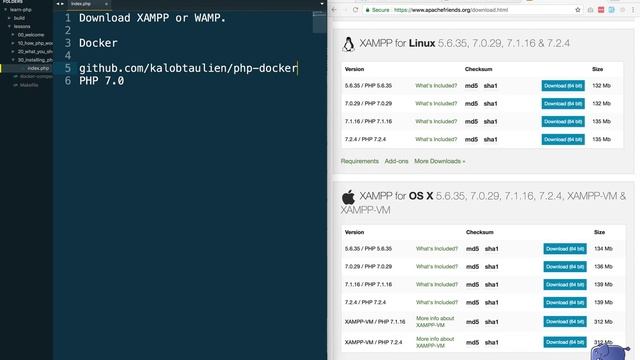Download OS X XAMPP 7.0.29 64 bit
Screen dimensions: 640x360
tap(565, 267)
